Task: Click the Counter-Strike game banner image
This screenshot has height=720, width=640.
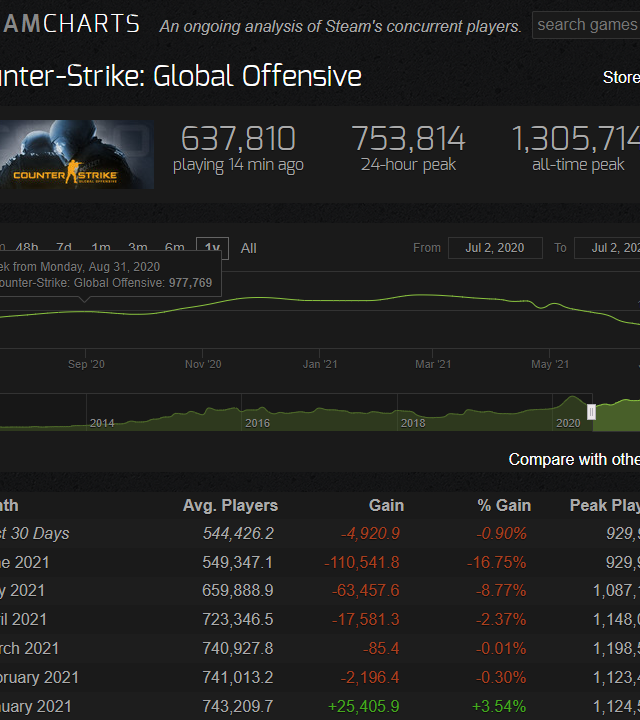Action: pyautogui.click(x=77, y=155)
